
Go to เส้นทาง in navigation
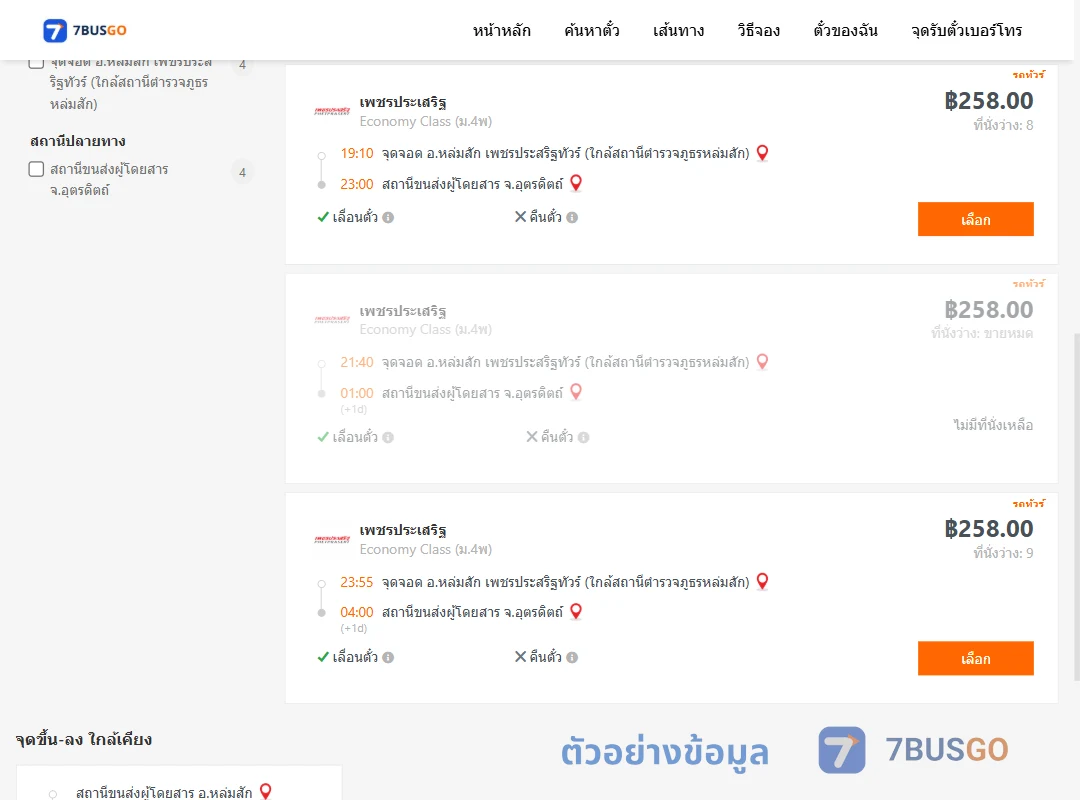click(x=678, y=30)
